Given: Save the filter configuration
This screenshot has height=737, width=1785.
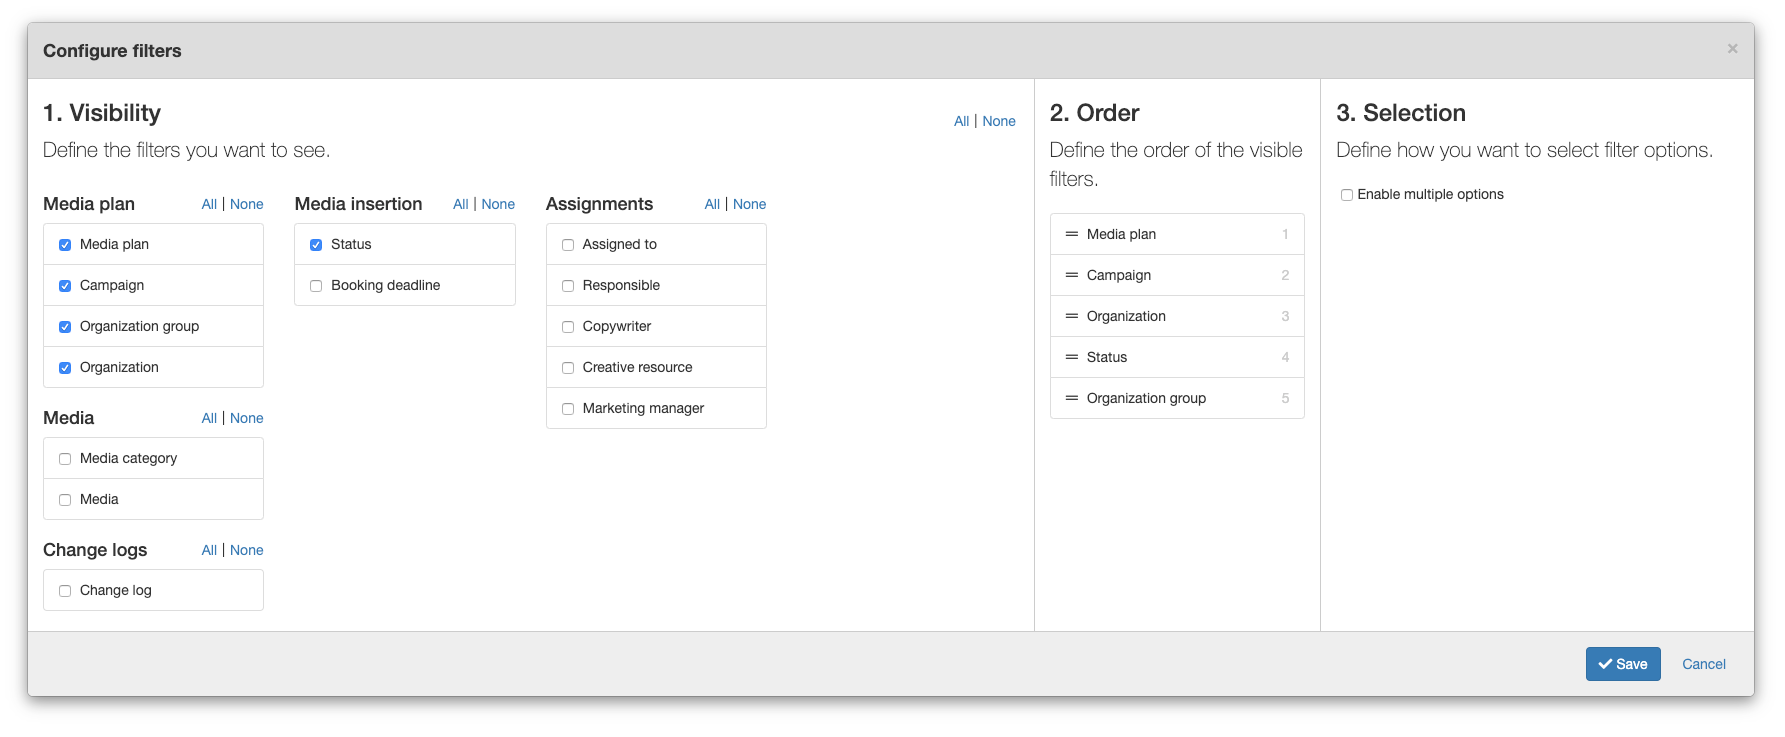Looking at the screenshot, I should tap(1622, 664).
